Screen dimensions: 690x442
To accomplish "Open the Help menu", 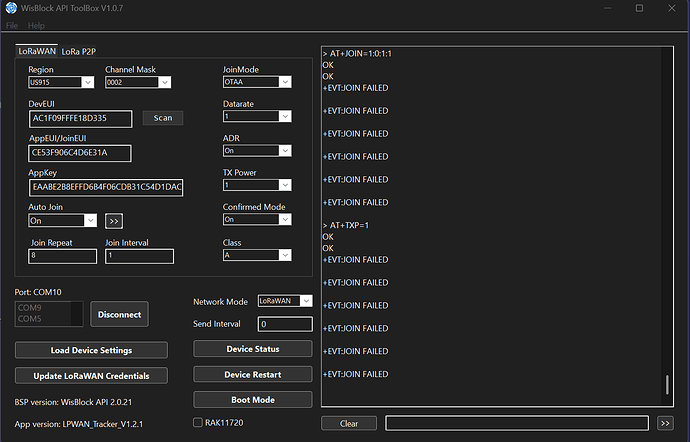I will (x=37, y=25).
